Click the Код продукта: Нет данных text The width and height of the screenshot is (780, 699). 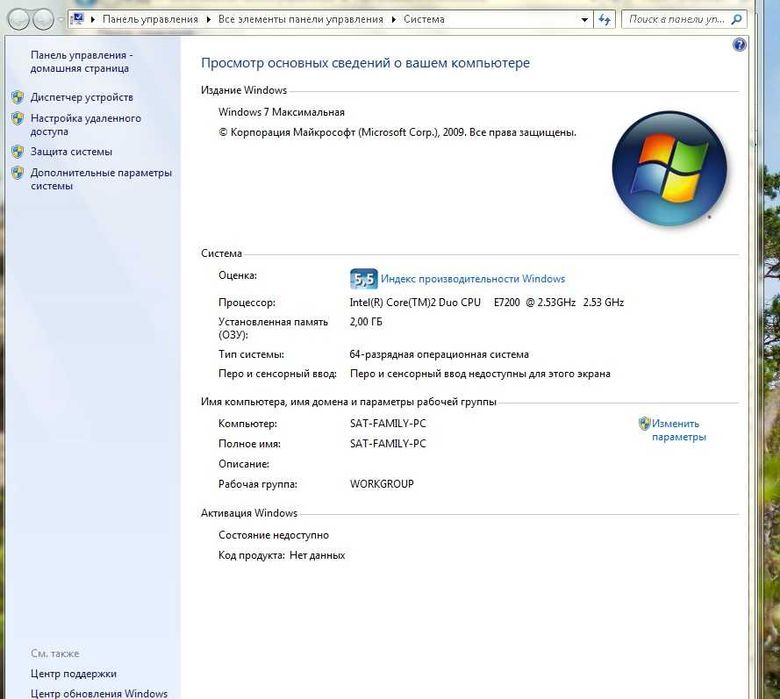click(282, 555)
